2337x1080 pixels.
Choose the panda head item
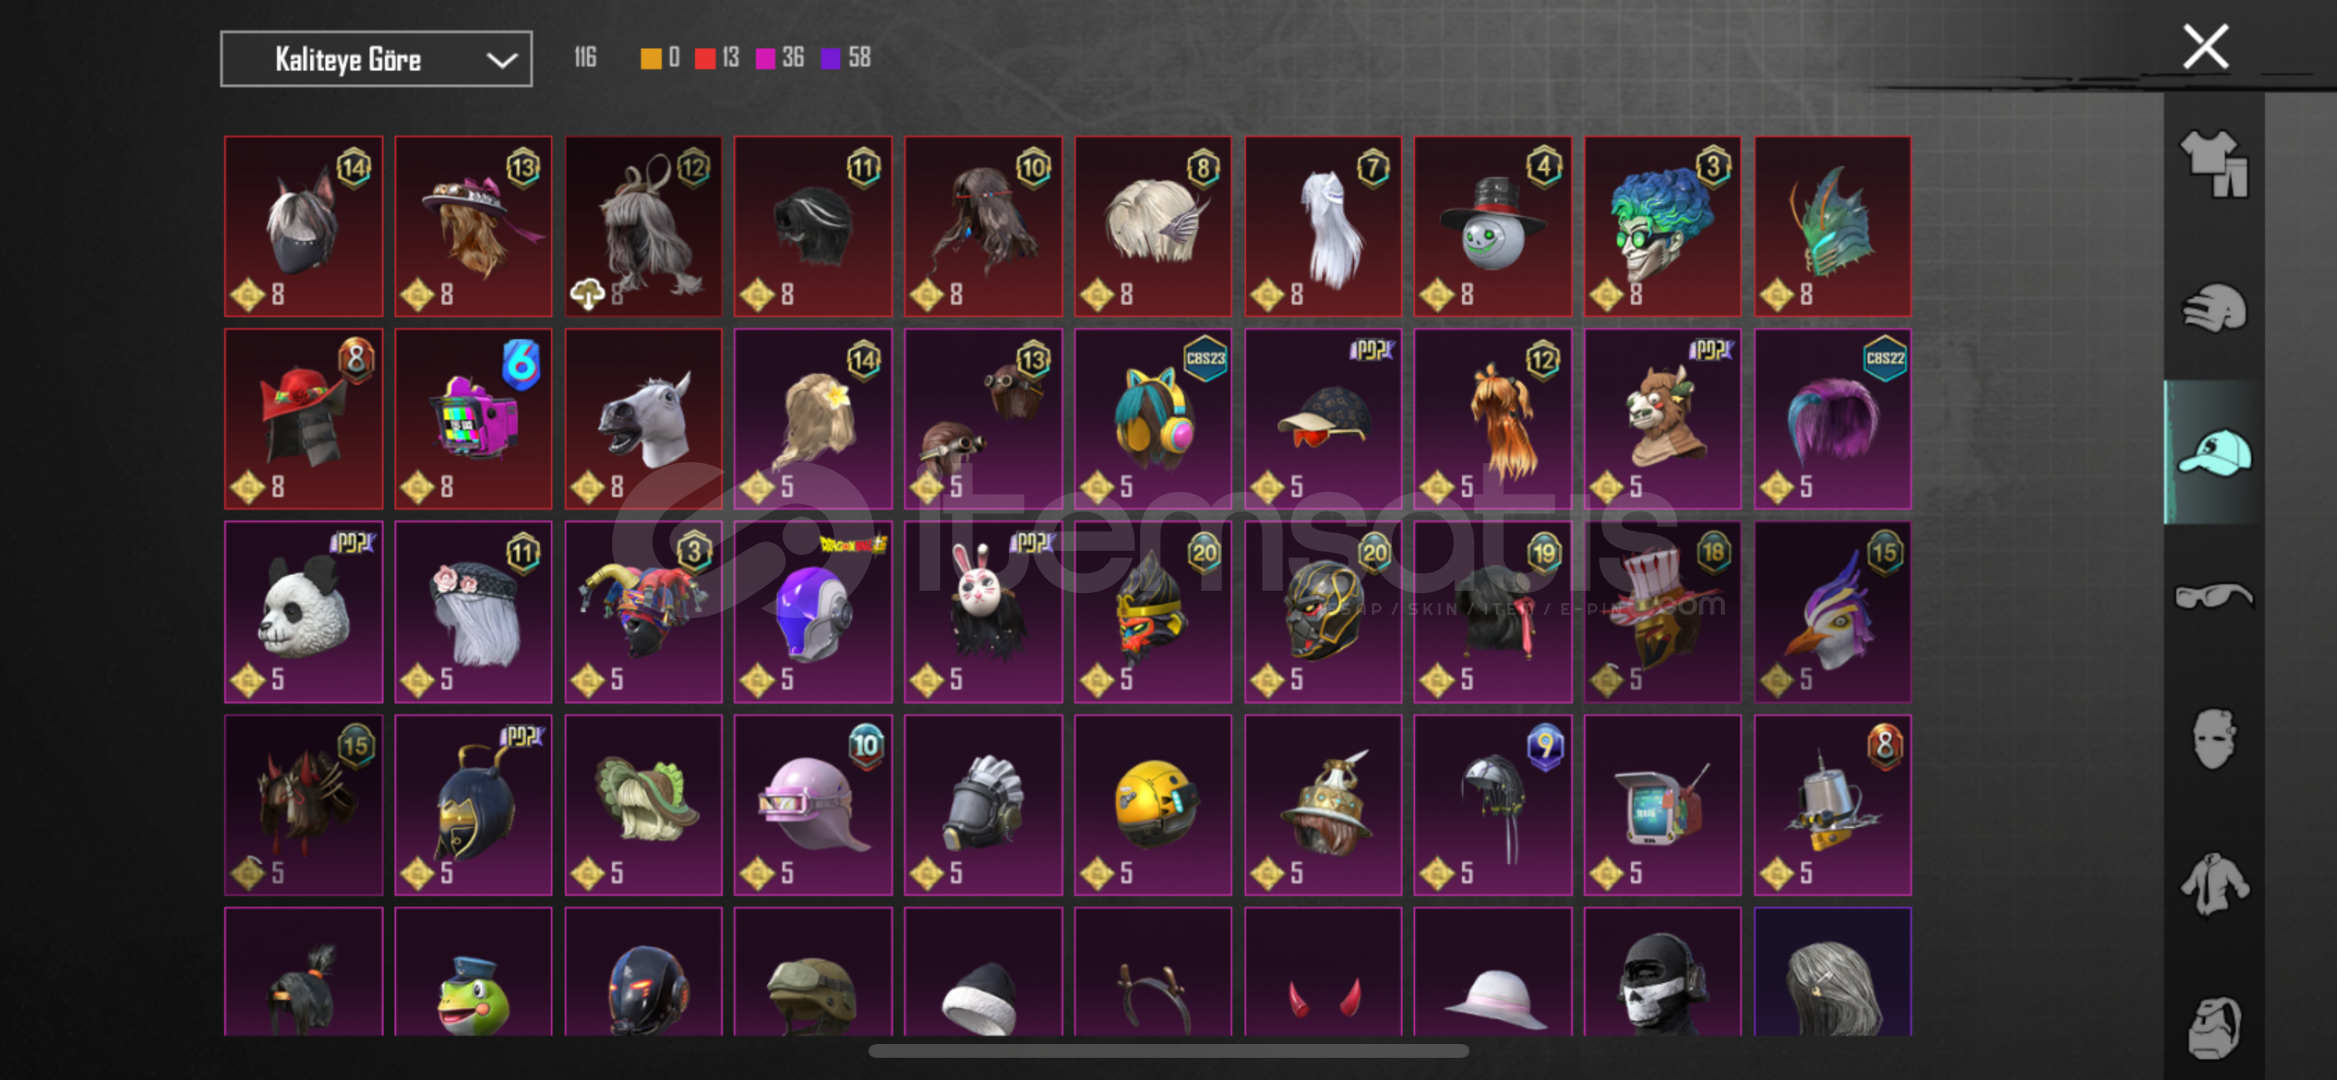[x=304, y=612]
